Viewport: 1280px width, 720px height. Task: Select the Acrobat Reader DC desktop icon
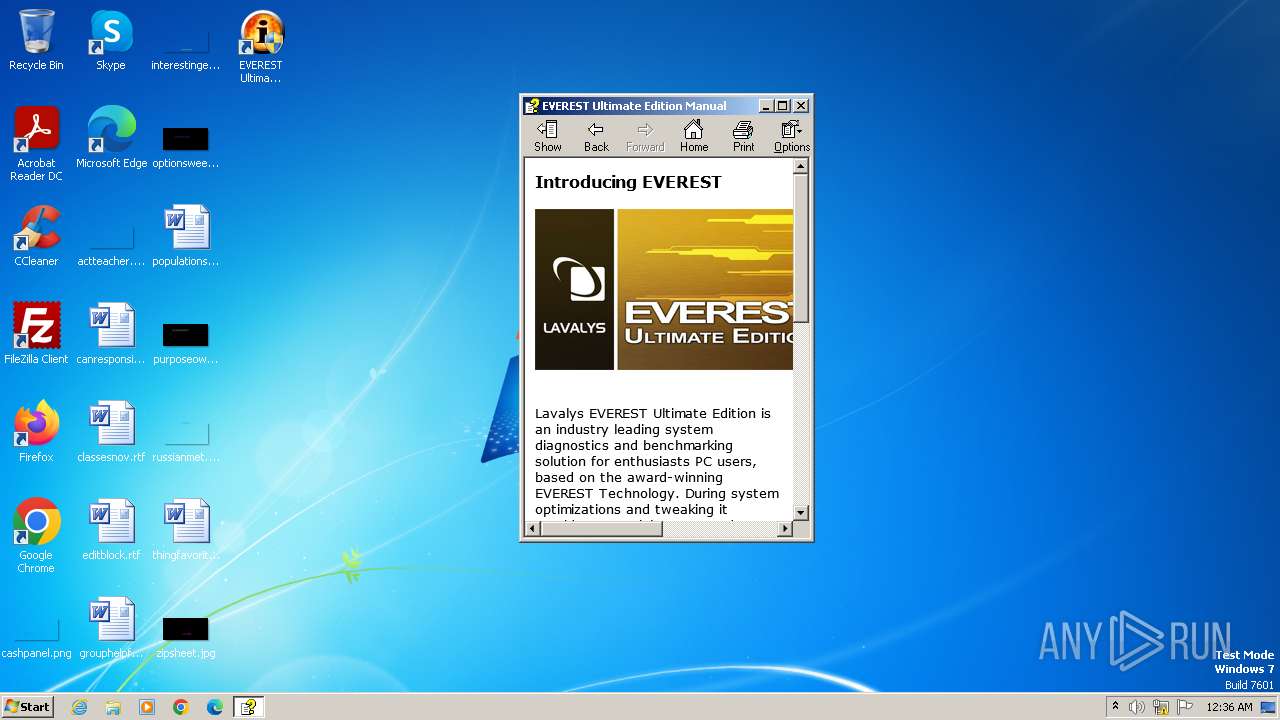point(36,144)
